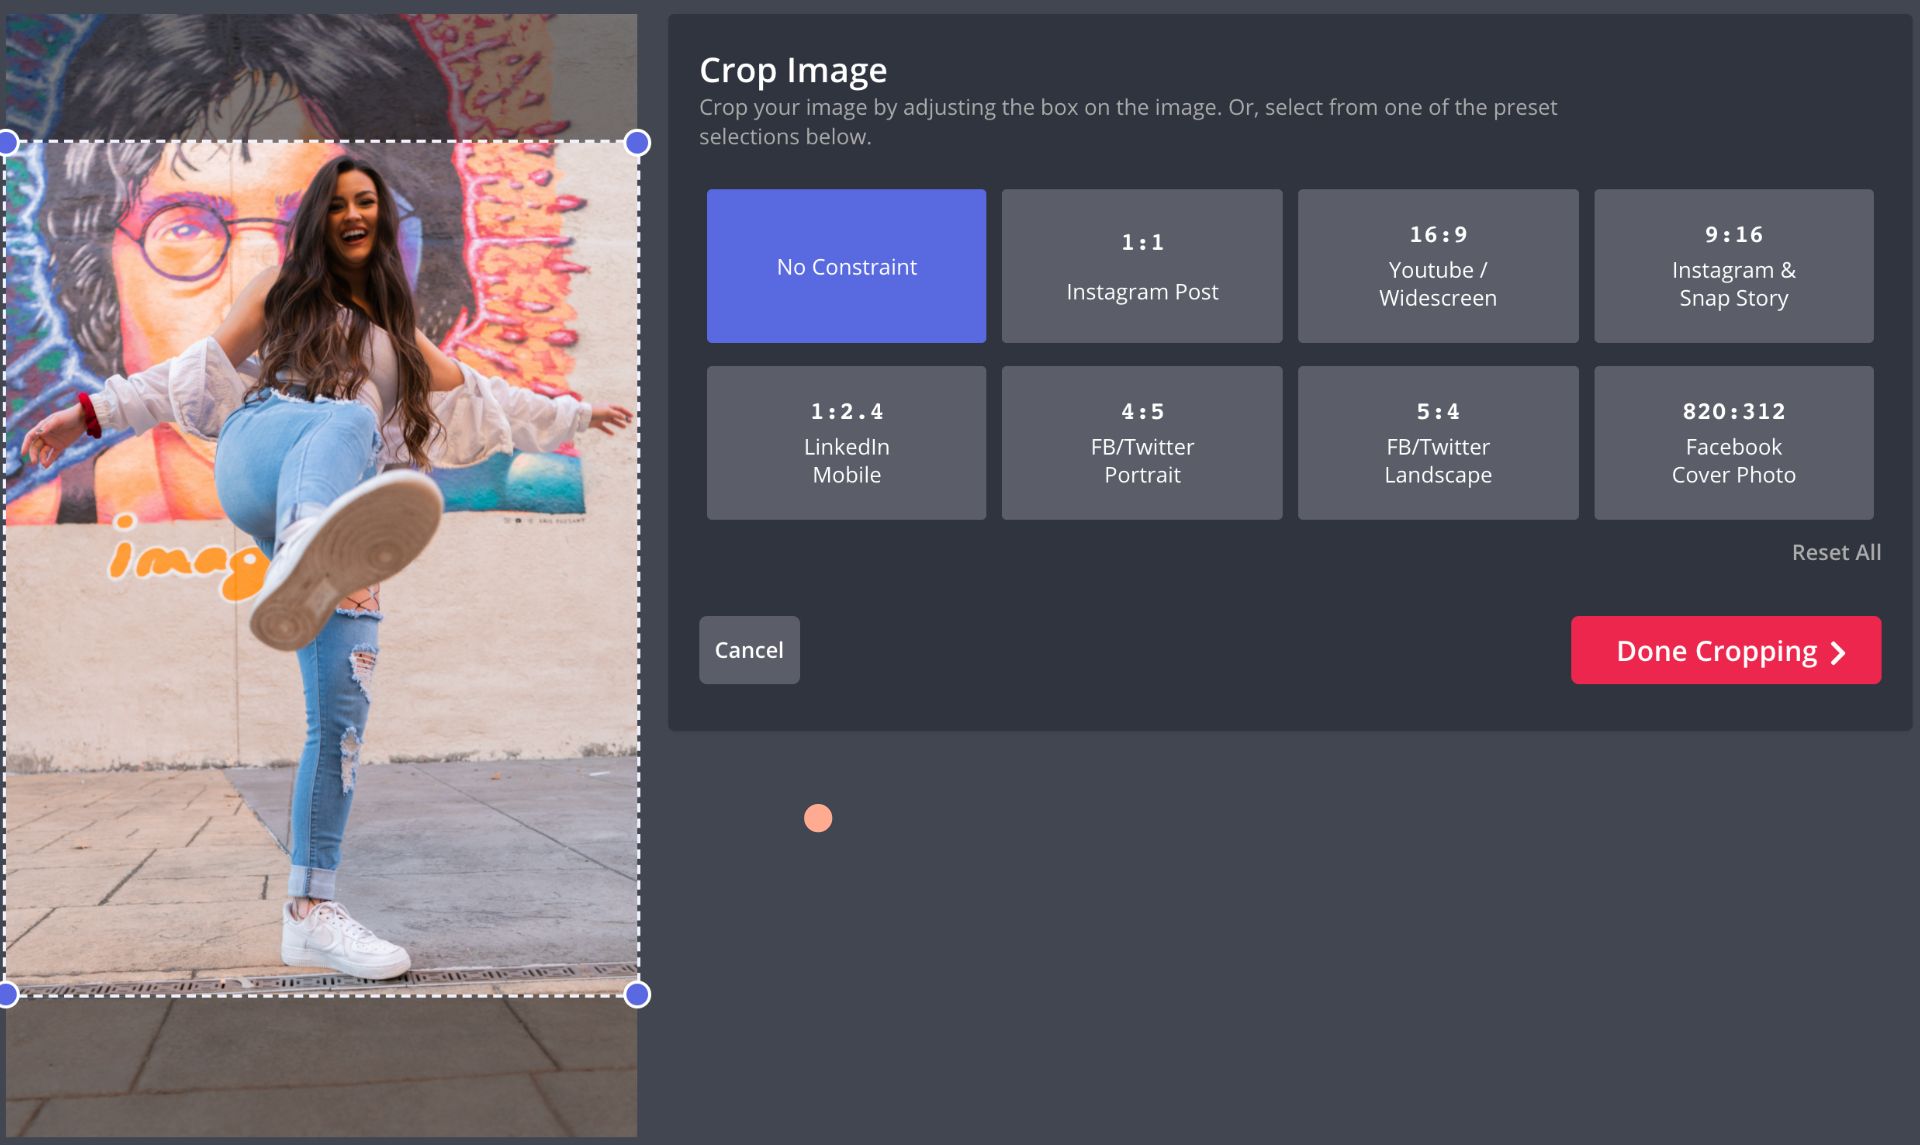Click the Reset All link

pos(1835,552)
